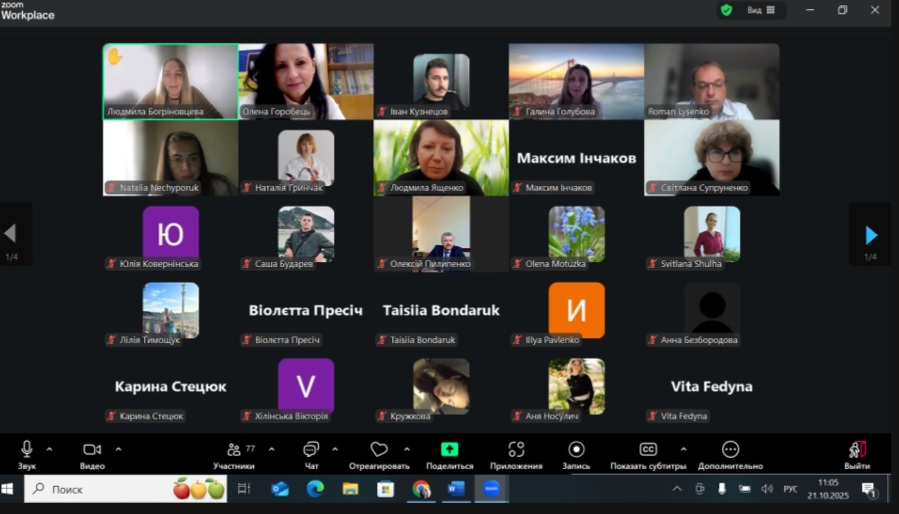The height and width of the screenshot is (514, 899).
Task: Go to previous gallery page with left arrow
Action: click(11, 235)
